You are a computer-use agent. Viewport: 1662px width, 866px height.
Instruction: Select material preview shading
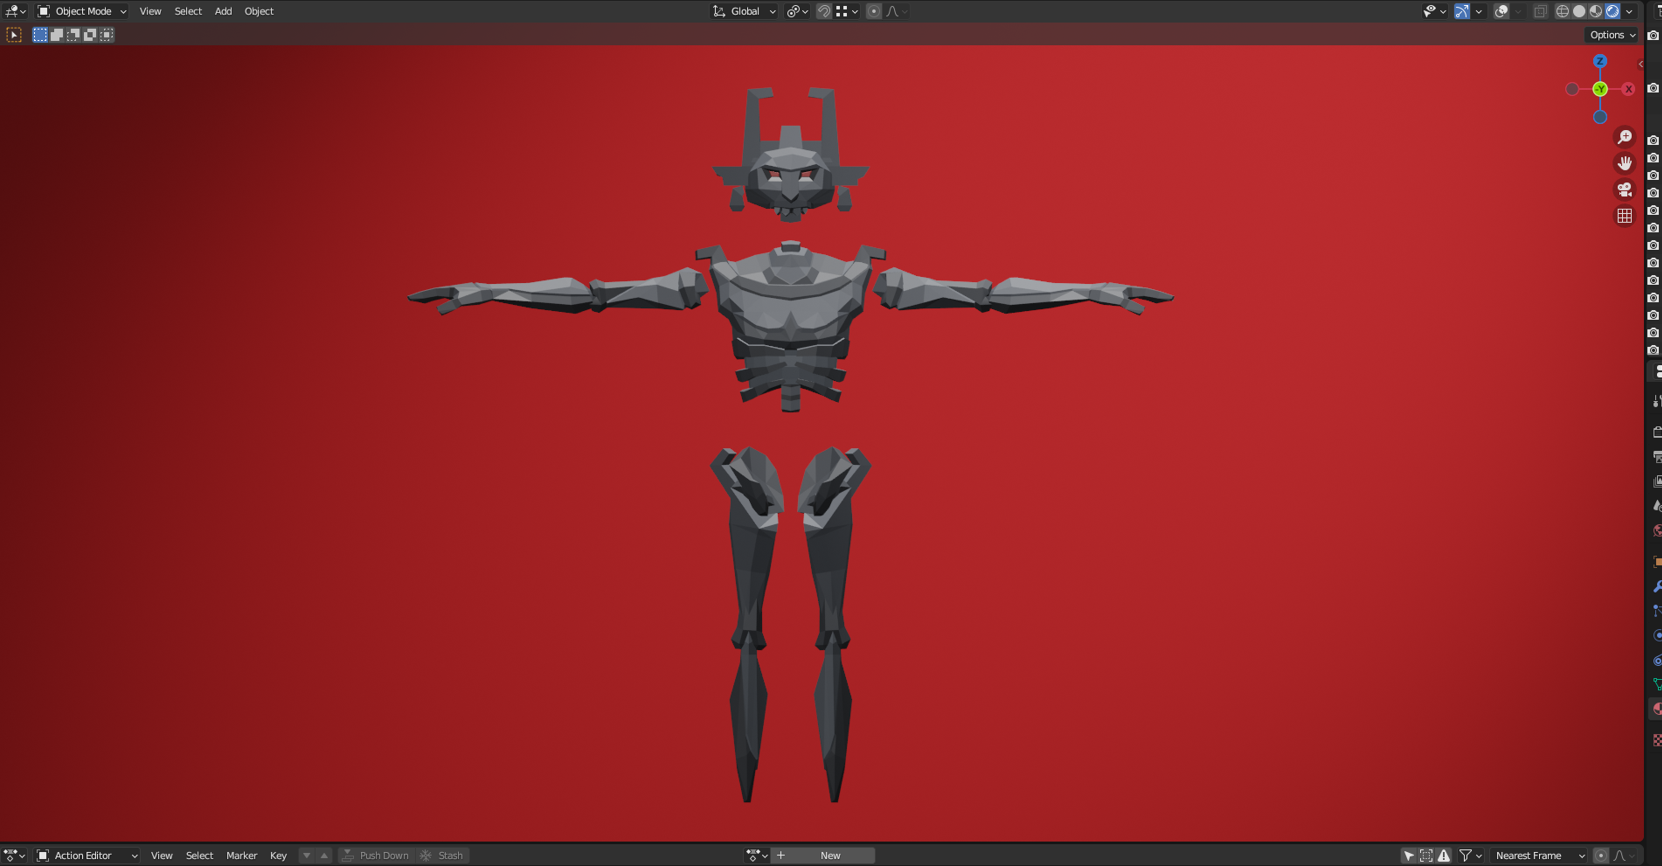(x=1596, y=11)
